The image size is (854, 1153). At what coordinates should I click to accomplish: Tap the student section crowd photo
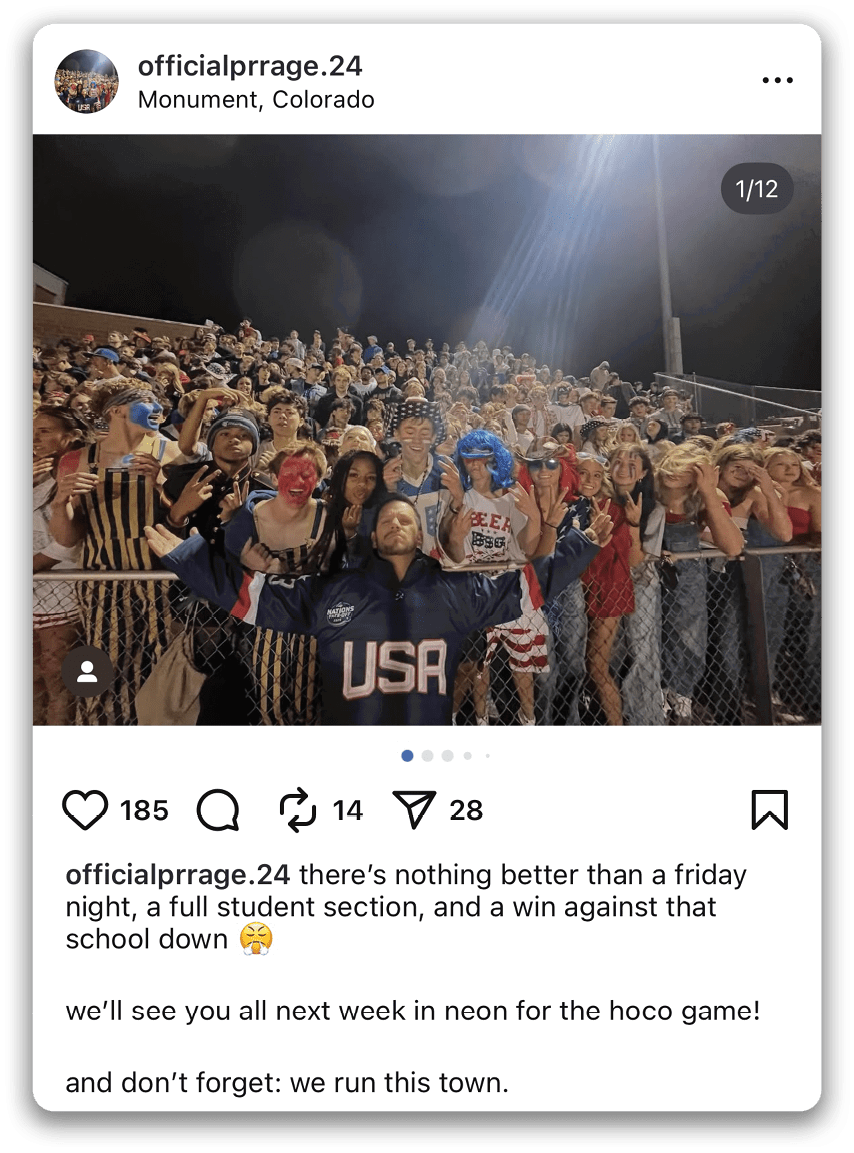pos(427,429)
